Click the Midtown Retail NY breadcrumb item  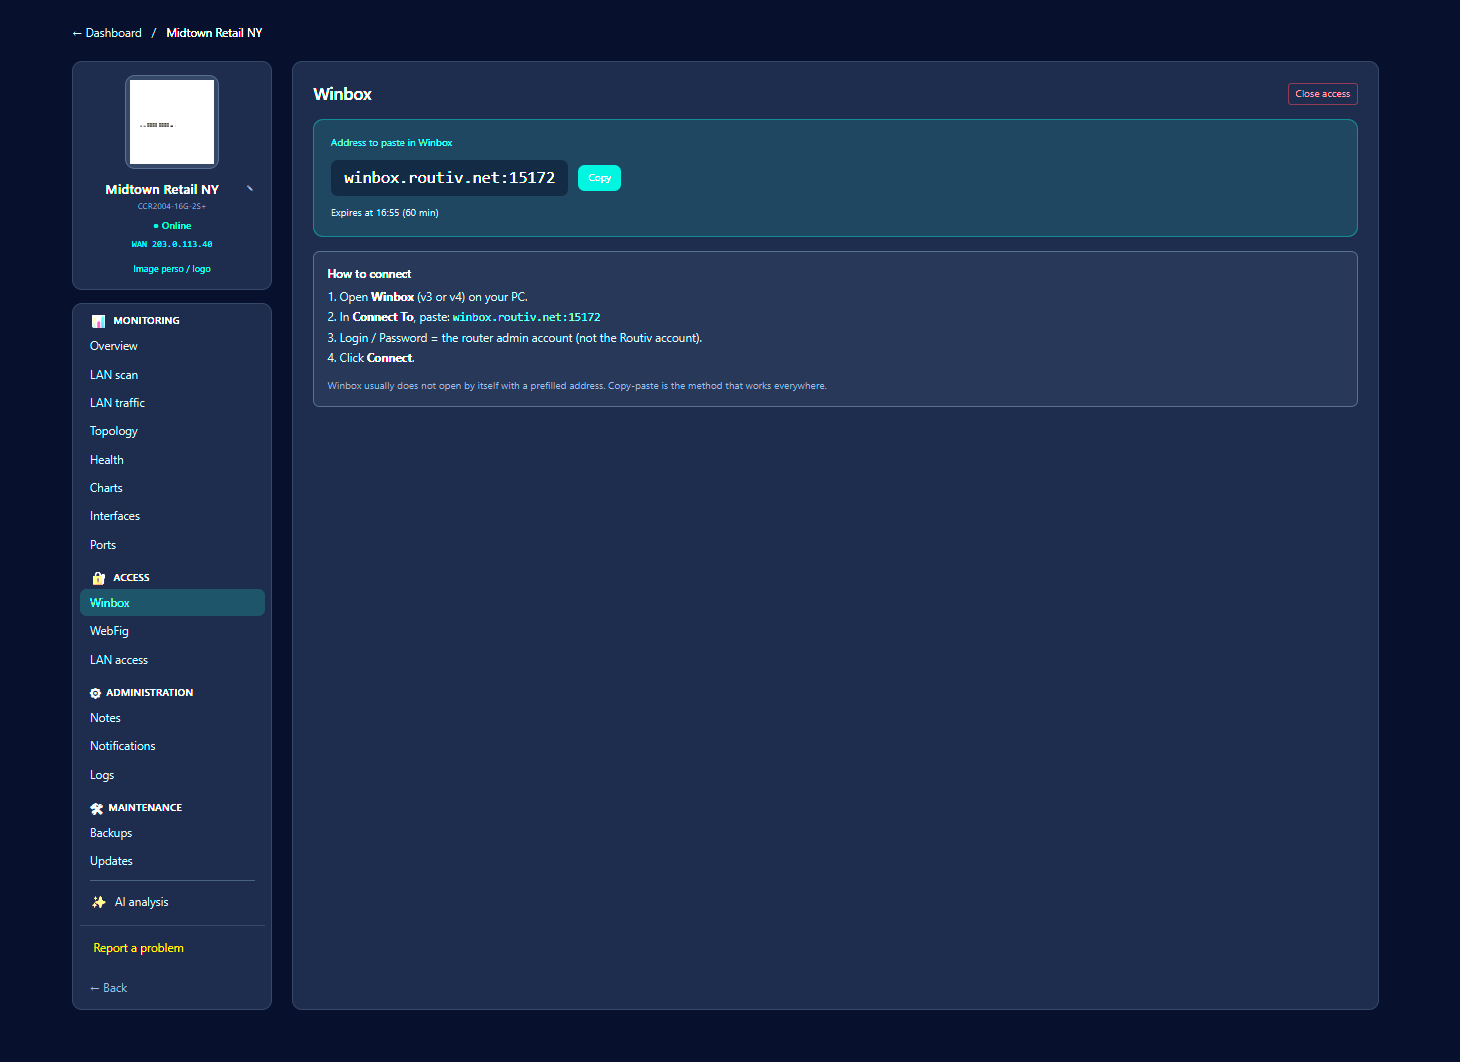click(214, 33)
